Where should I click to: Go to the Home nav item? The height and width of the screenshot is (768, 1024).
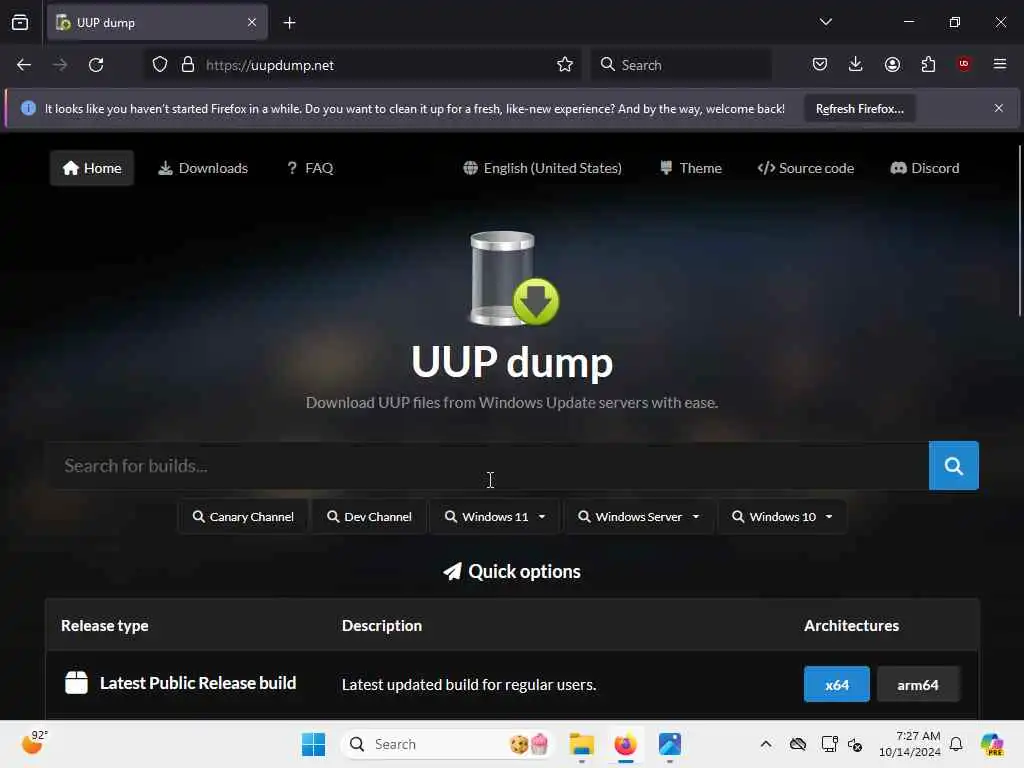click(x=92, y=168)
